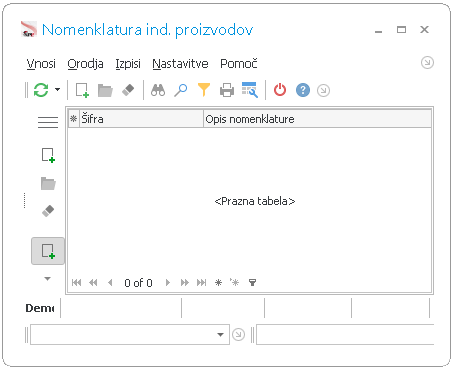This screenshot has width=453, height=369.
Task: Click the magnifying glass search icon
Action: (x=181, y=90)
